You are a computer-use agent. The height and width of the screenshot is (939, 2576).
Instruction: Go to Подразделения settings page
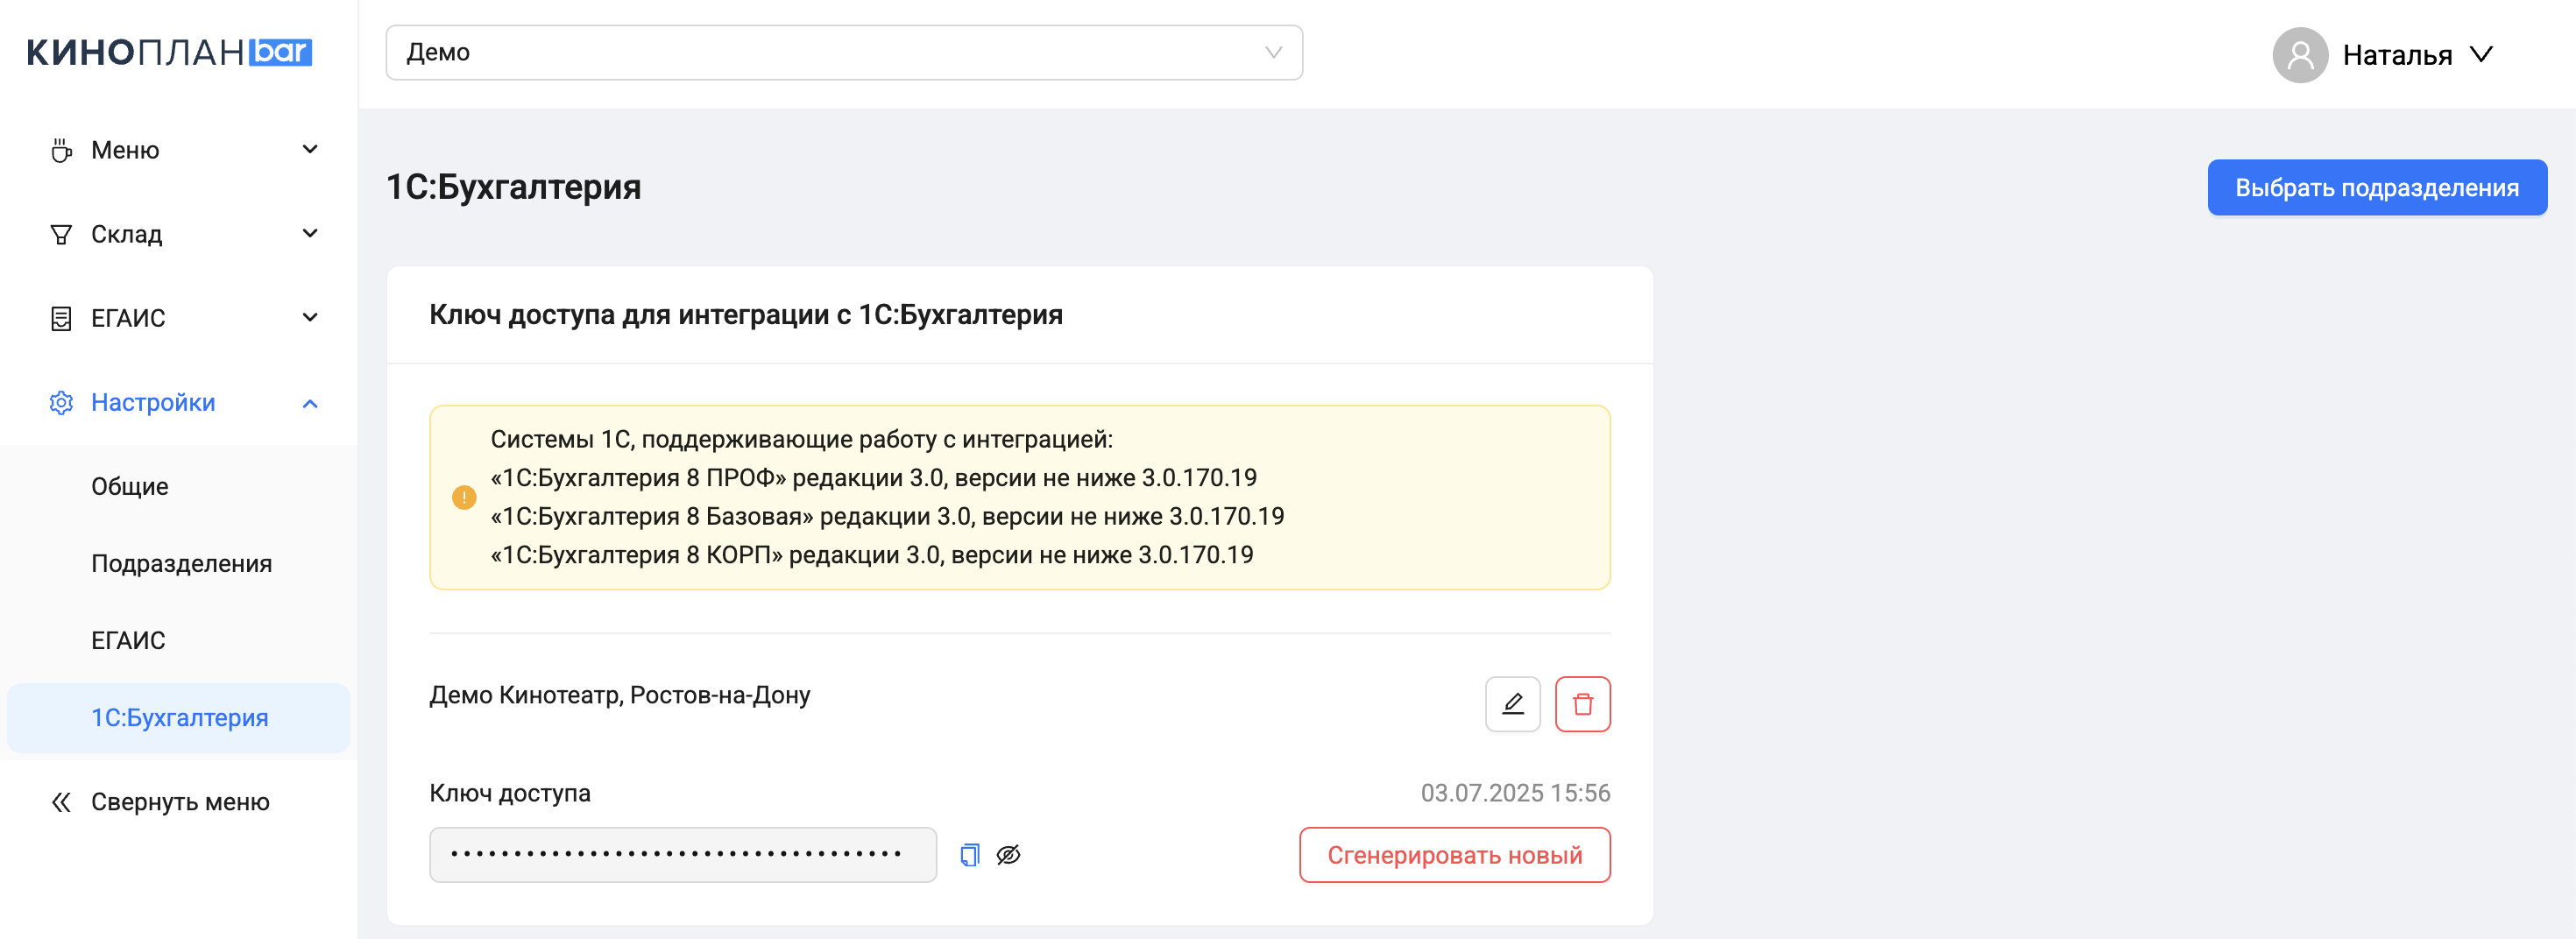point(181,563)
